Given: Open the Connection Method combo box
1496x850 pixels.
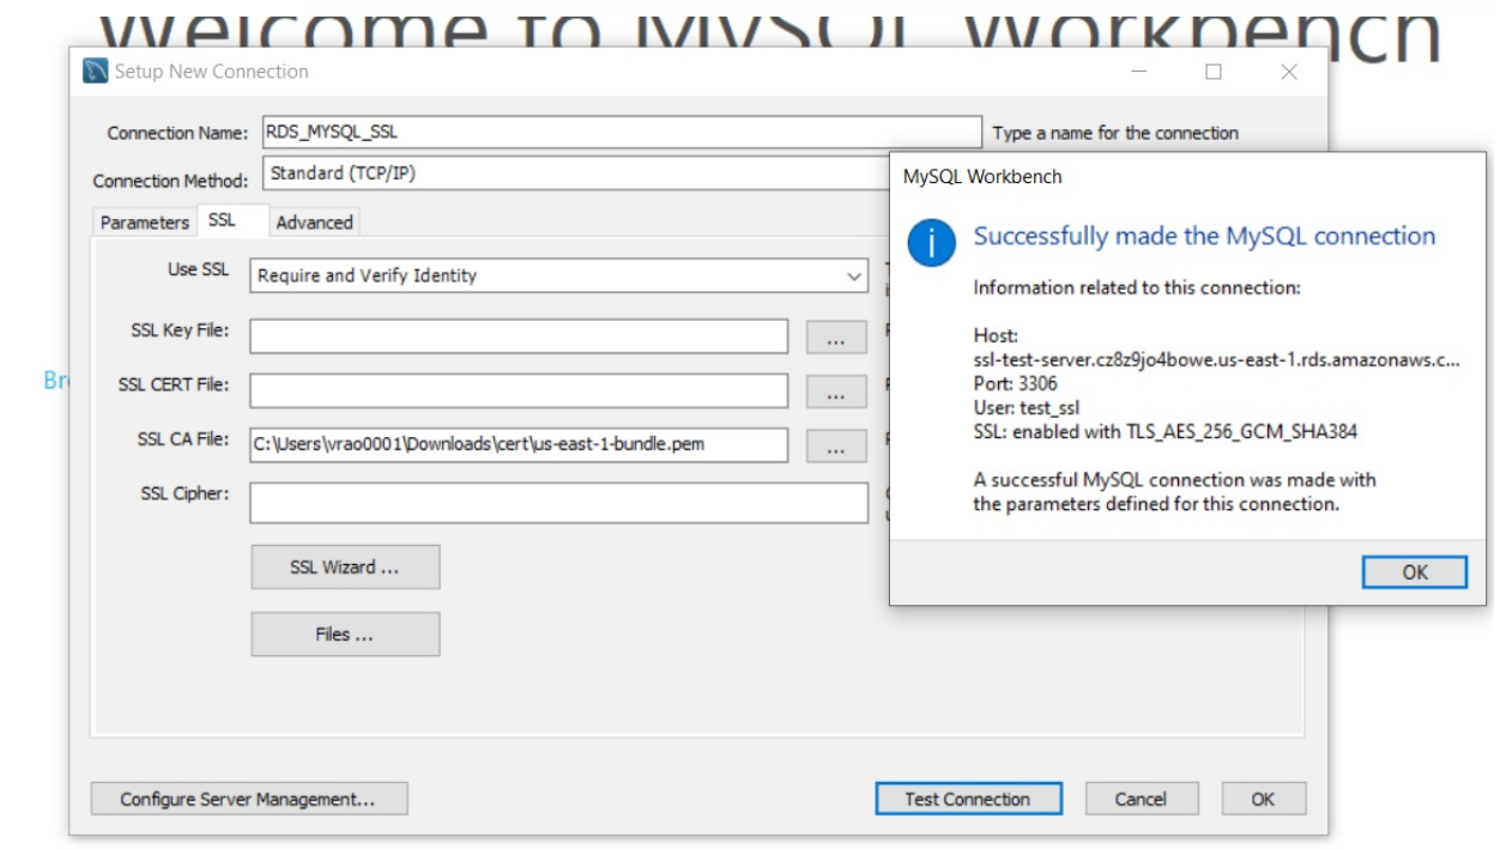Looking at the screenshot, I should point(576,173).
